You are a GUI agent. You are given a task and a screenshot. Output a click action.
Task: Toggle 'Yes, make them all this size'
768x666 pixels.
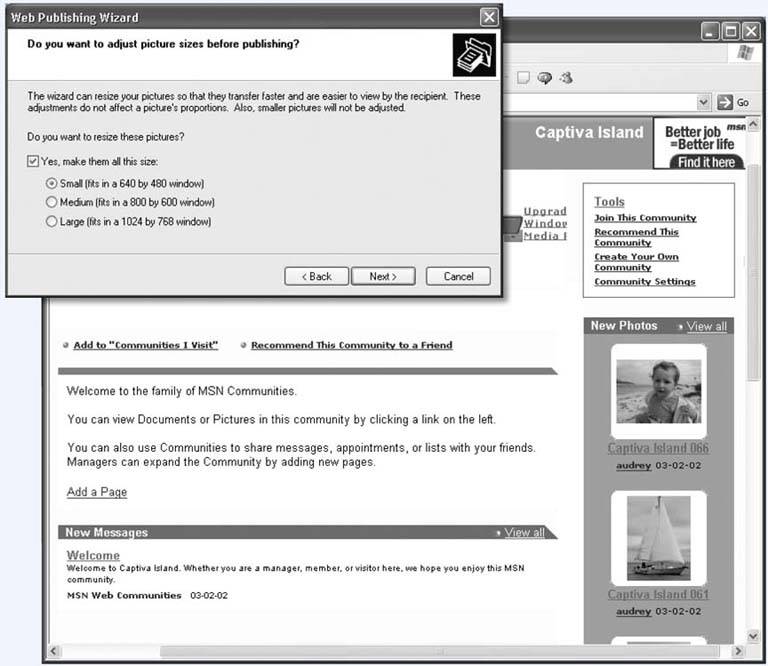coord(34,161)
